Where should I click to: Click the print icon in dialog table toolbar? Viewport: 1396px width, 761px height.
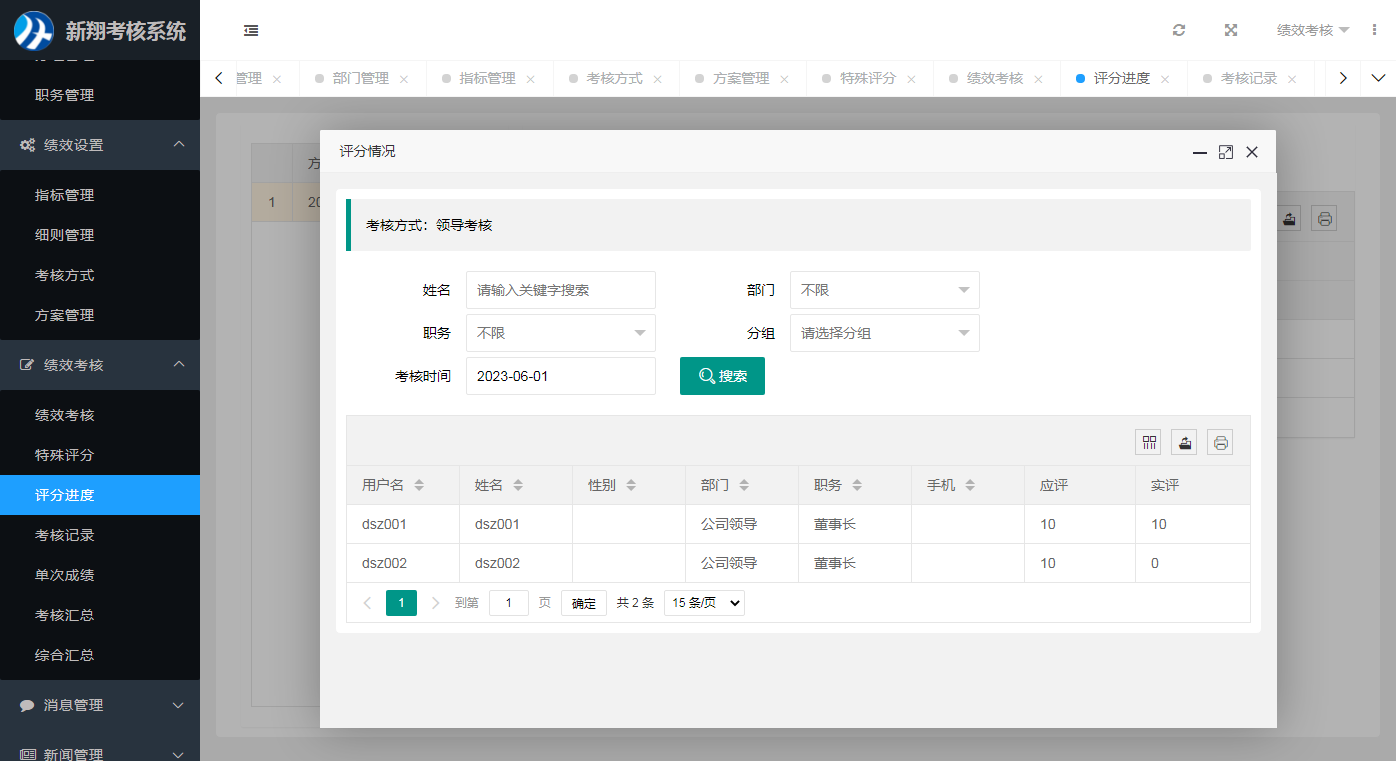coord(1220,442)
